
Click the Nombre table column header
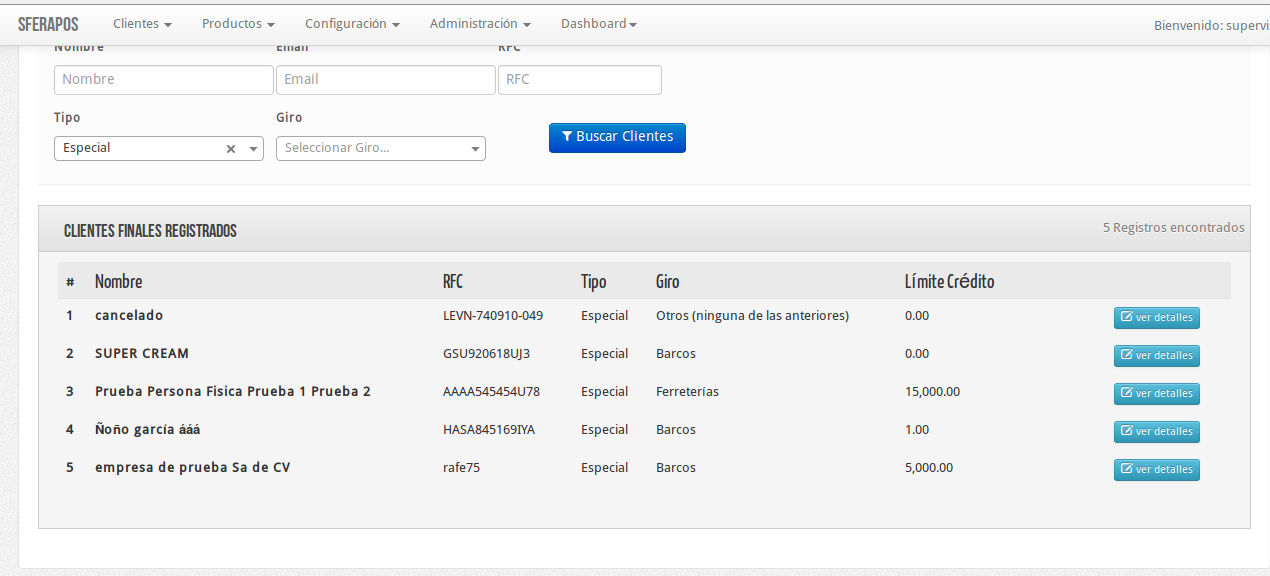coord(118,282)
